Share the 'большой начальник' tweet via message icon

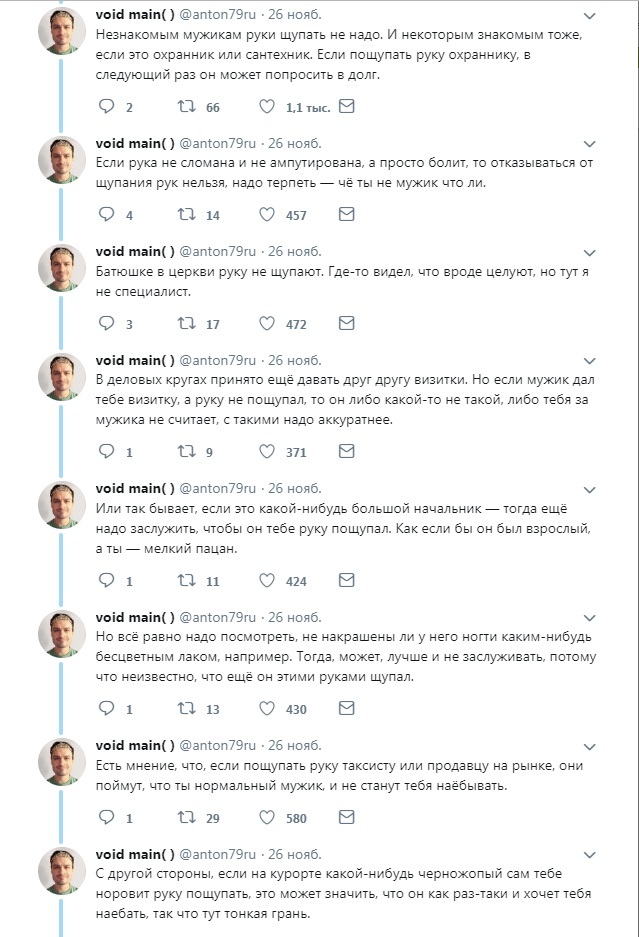pyautogui.click(x=346, y=580)
